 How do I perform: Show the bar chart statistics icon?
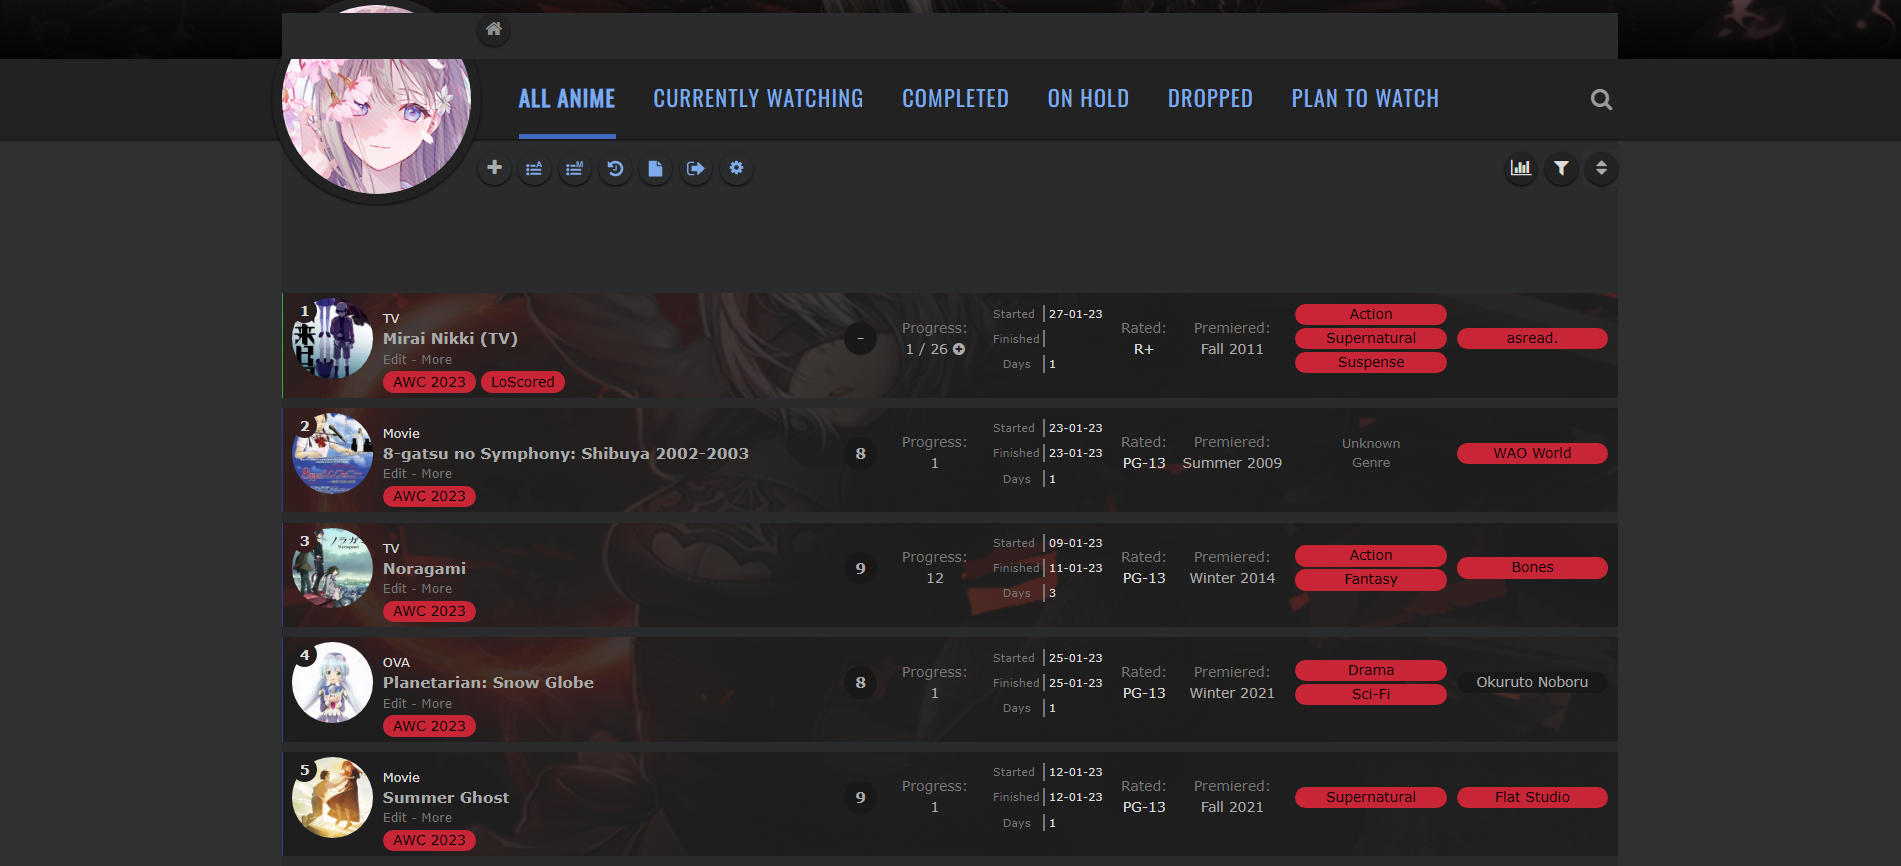pyautogui.click(x=1520, y=168)
